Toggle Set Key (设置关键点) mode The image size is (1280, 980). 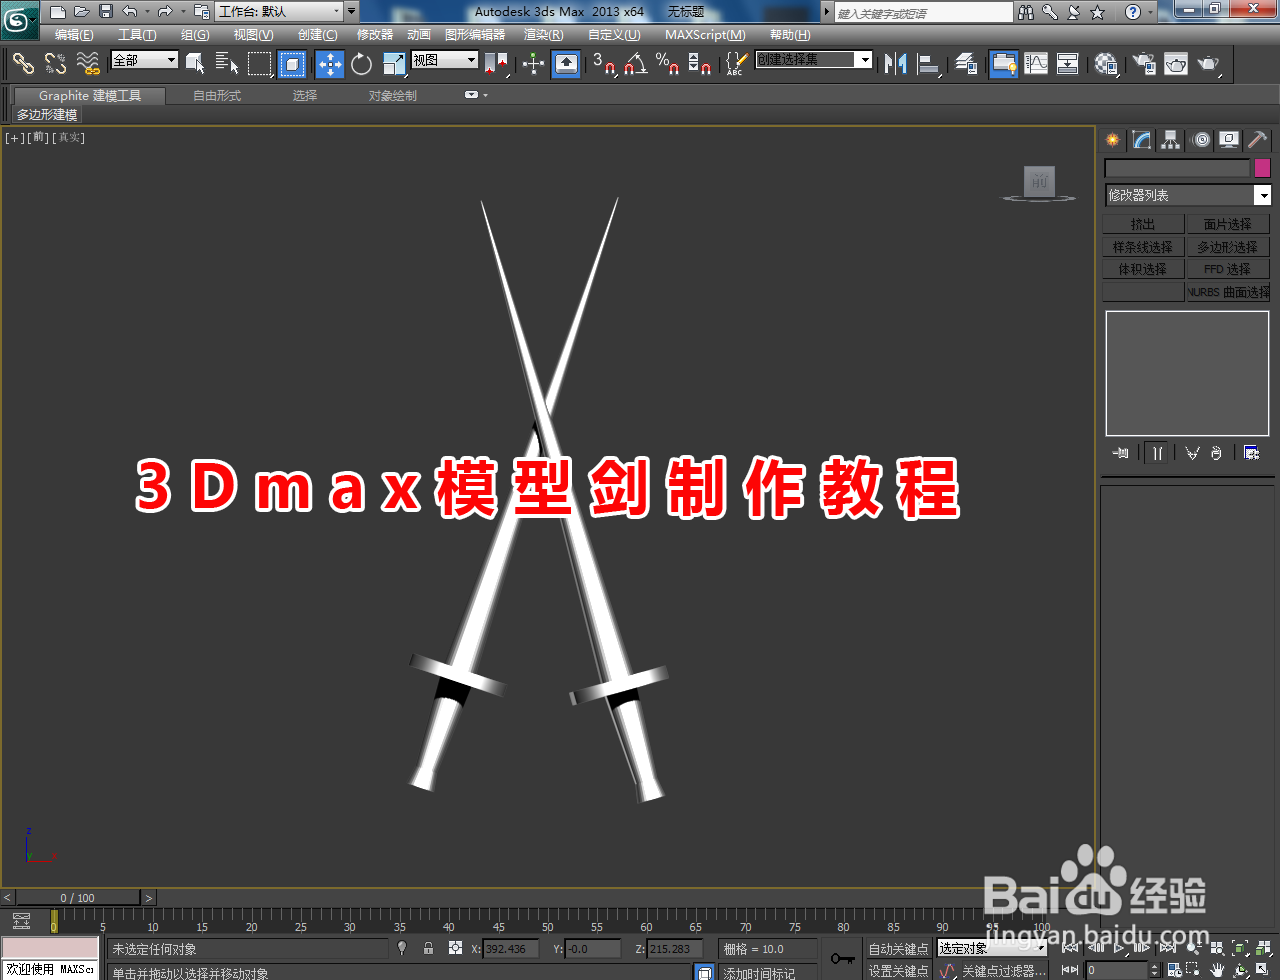click(x=898, y=971)
